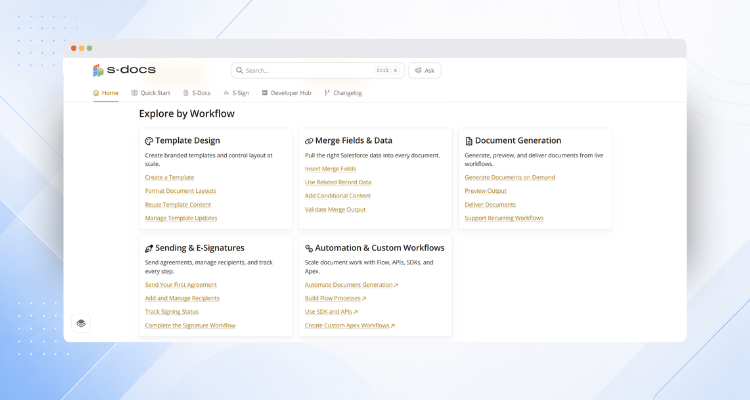Click the Quick Start book icon
The image size is (750, 400).
pos(134,93)
